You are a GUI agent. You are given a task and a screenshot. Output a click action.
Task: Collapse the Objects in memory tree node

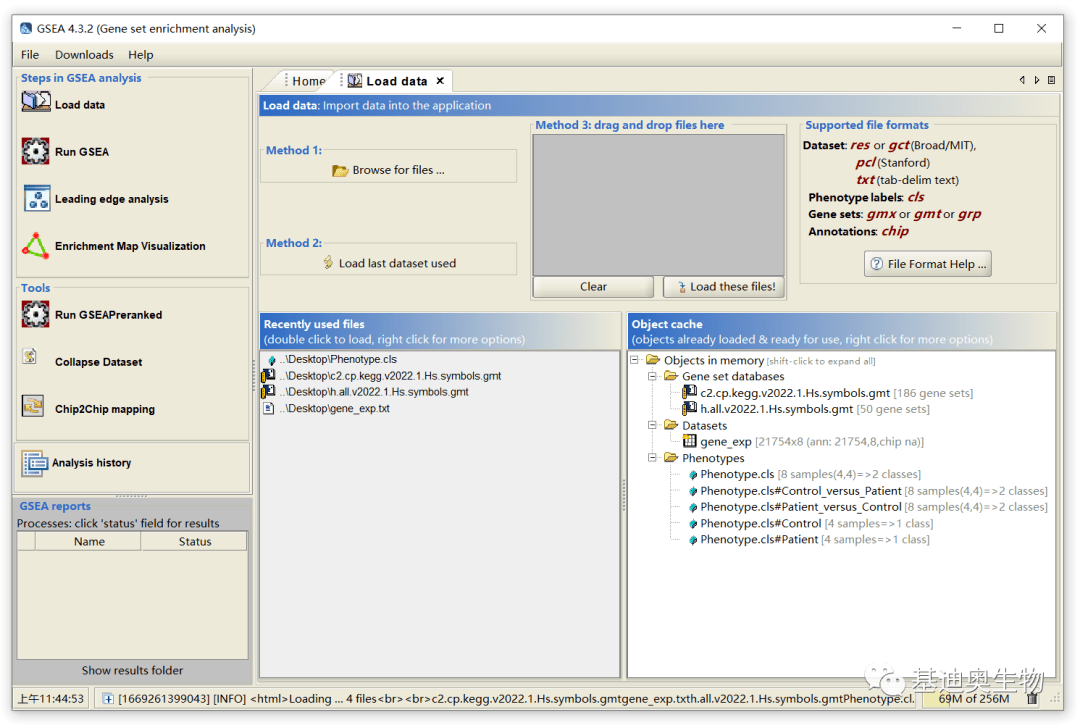(635, 360)
